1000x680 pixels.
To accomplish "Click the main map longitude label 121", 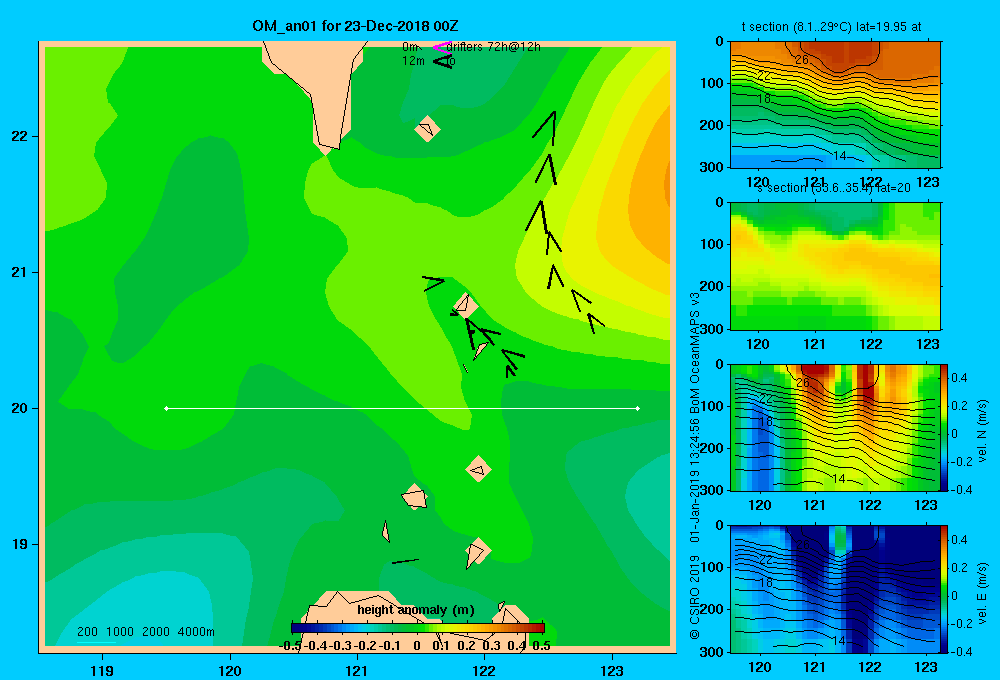I will tap(357, 670).
